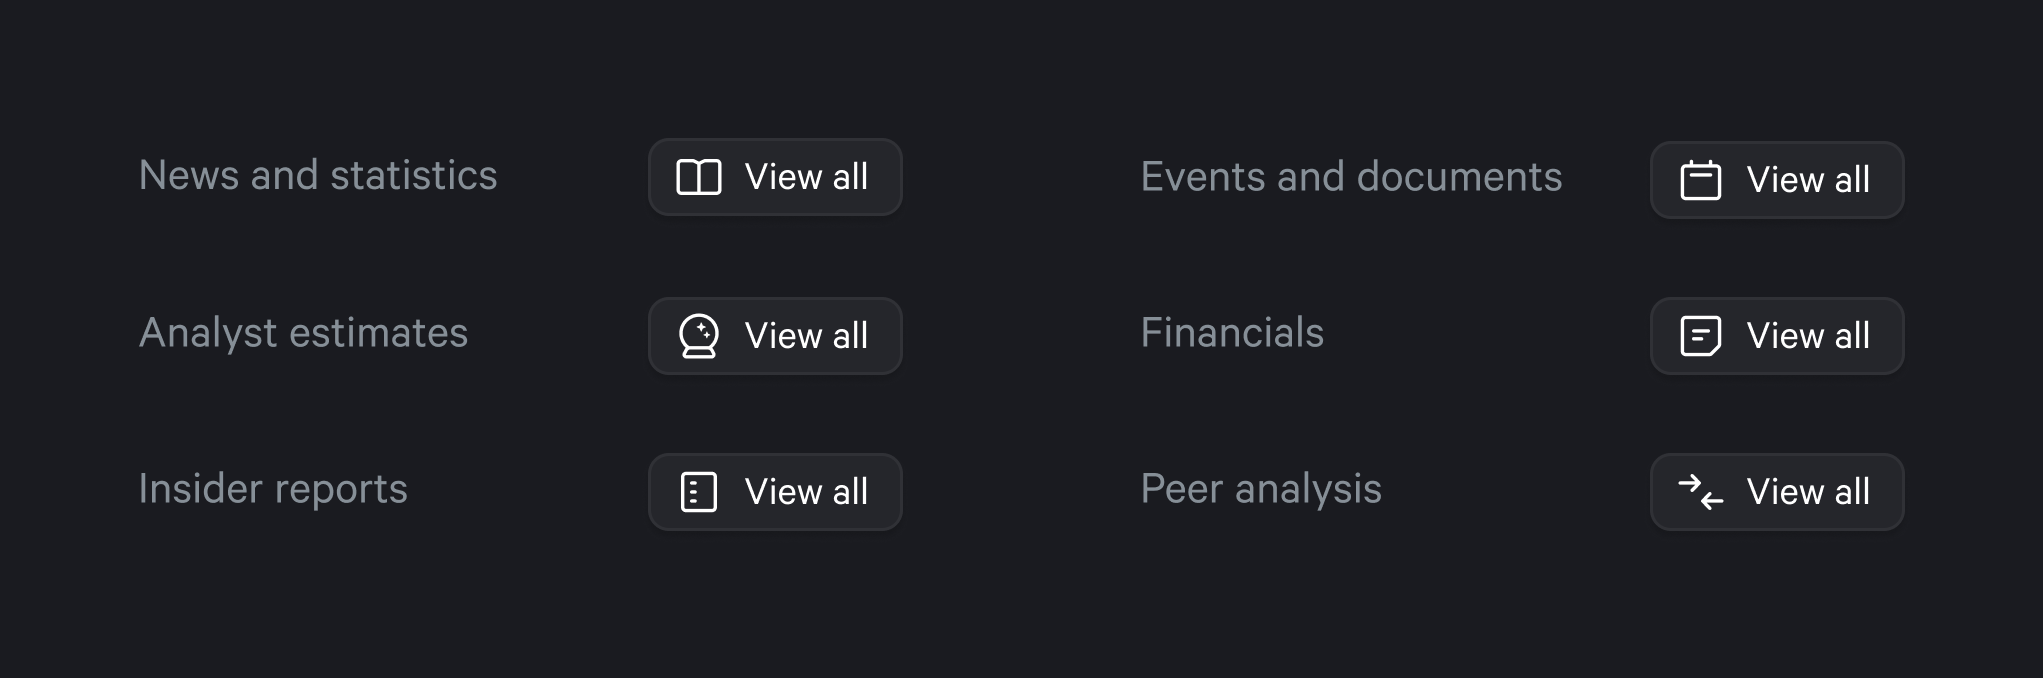Select the 'Peer analysis' heading
The height and width of the screenshot is (678, 2043).
click(1261, 489)
